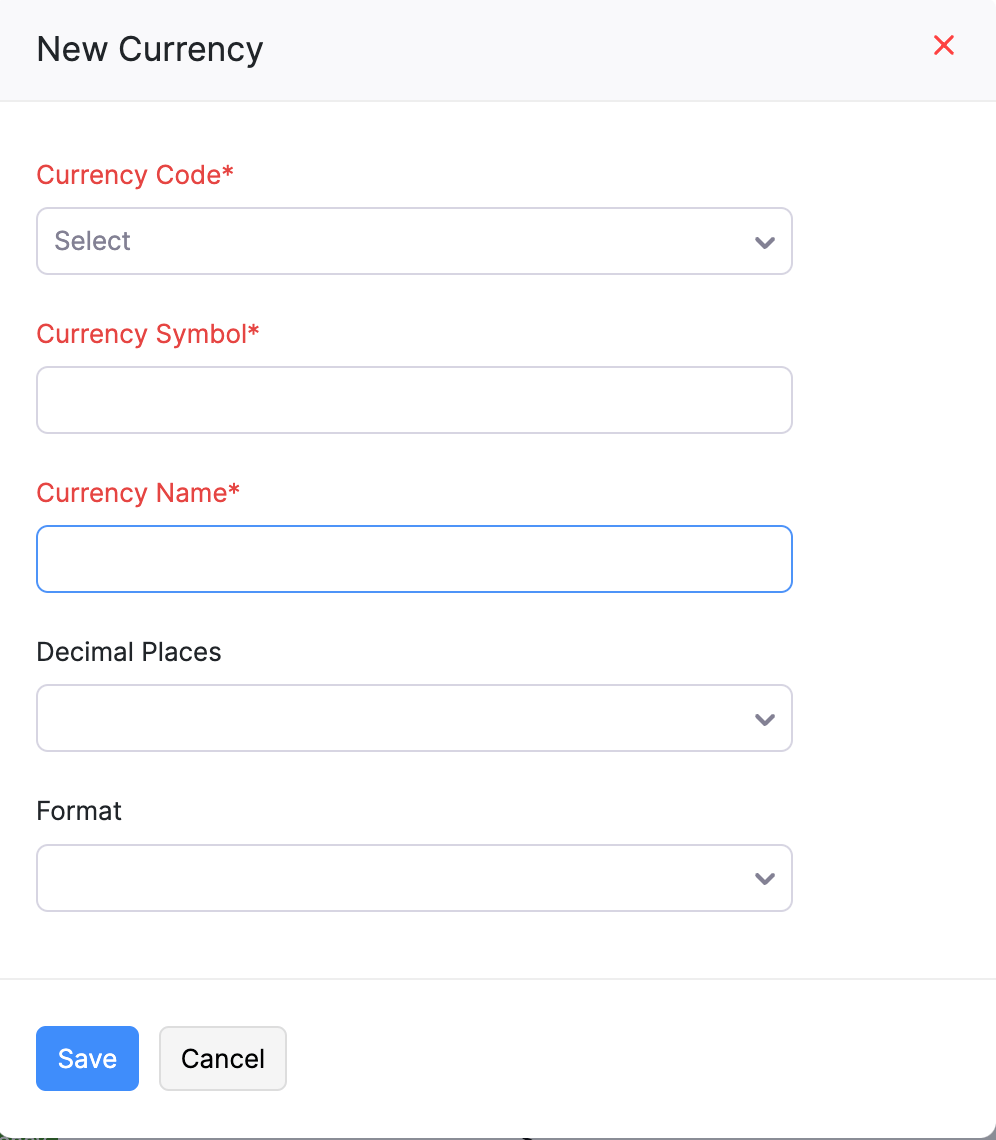The height and width of the screenshot is (1140, 996).
Task: Save the new currency
Action: point(87,1058)
